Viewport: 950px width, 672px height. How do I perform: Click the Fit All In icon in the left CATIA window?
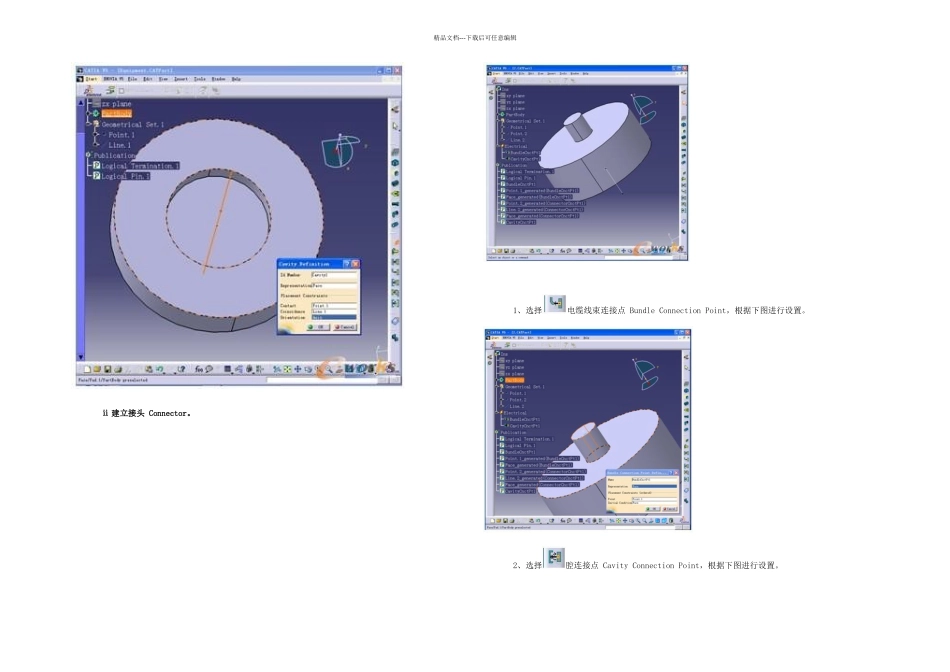click(287, 369)
